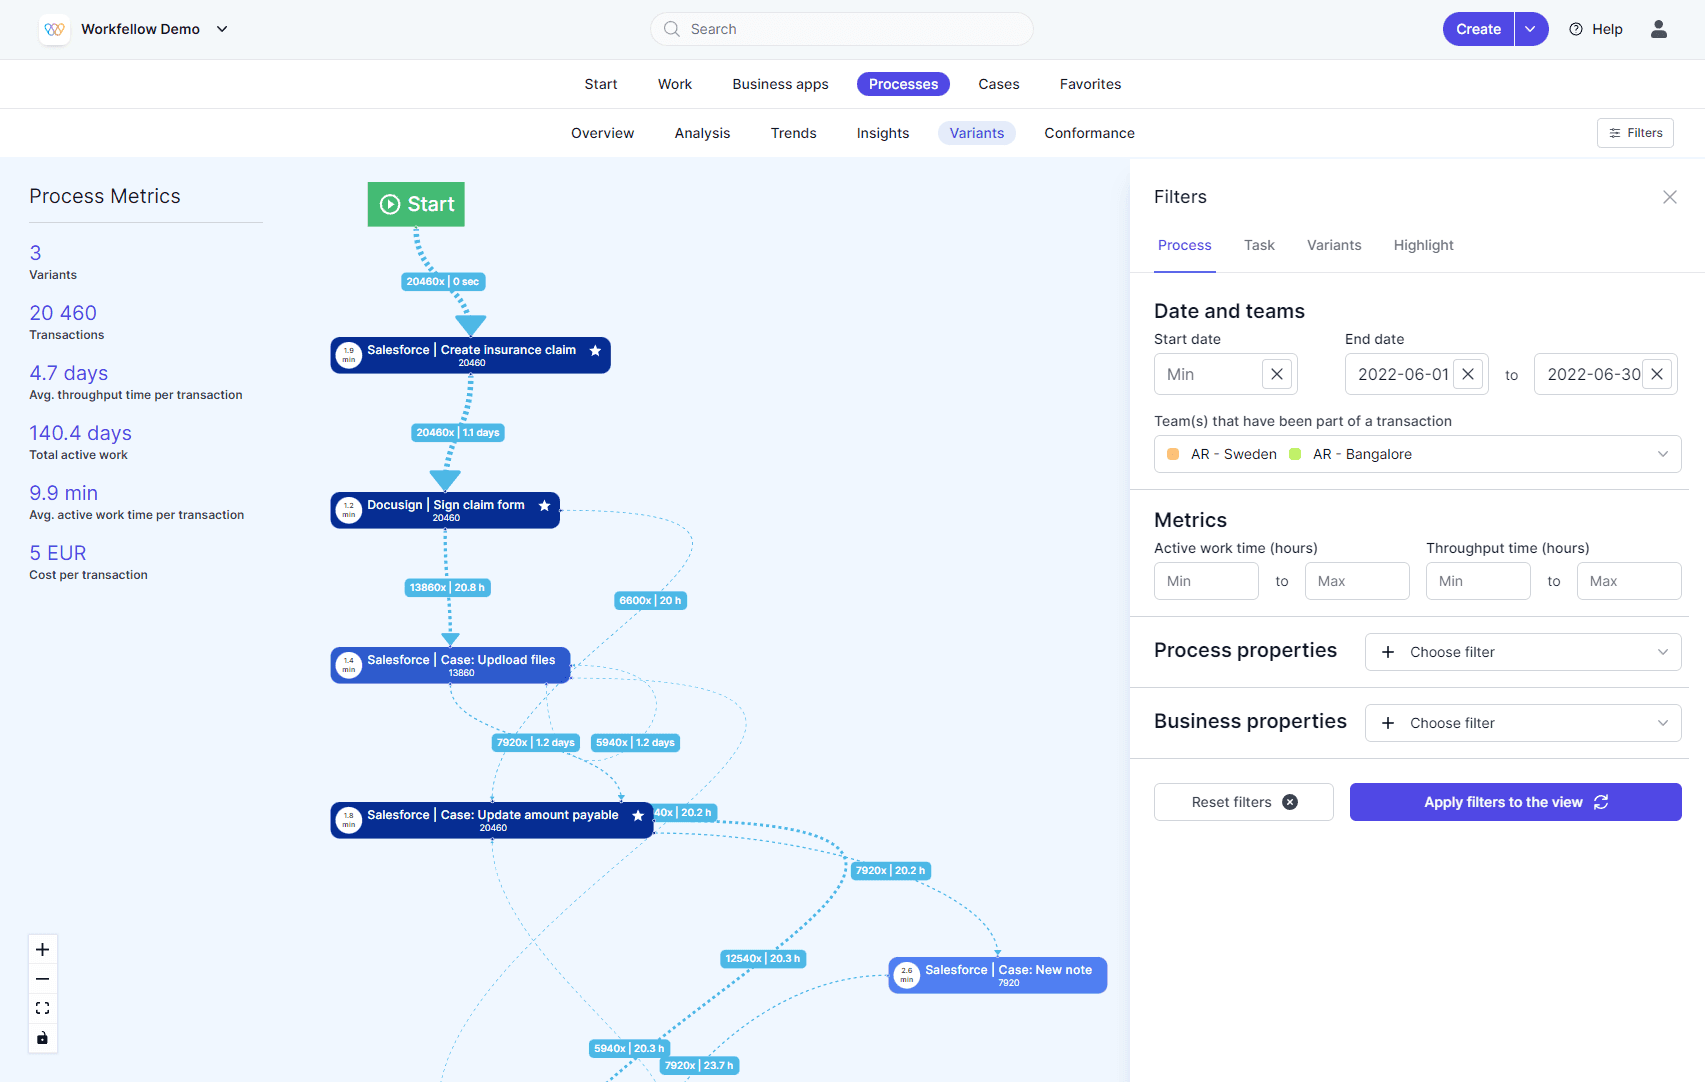Viewport: 1705px width, 1082px height.
Task: Clear the 2022-06-30 end date
Action: (x=1657, y=374)
